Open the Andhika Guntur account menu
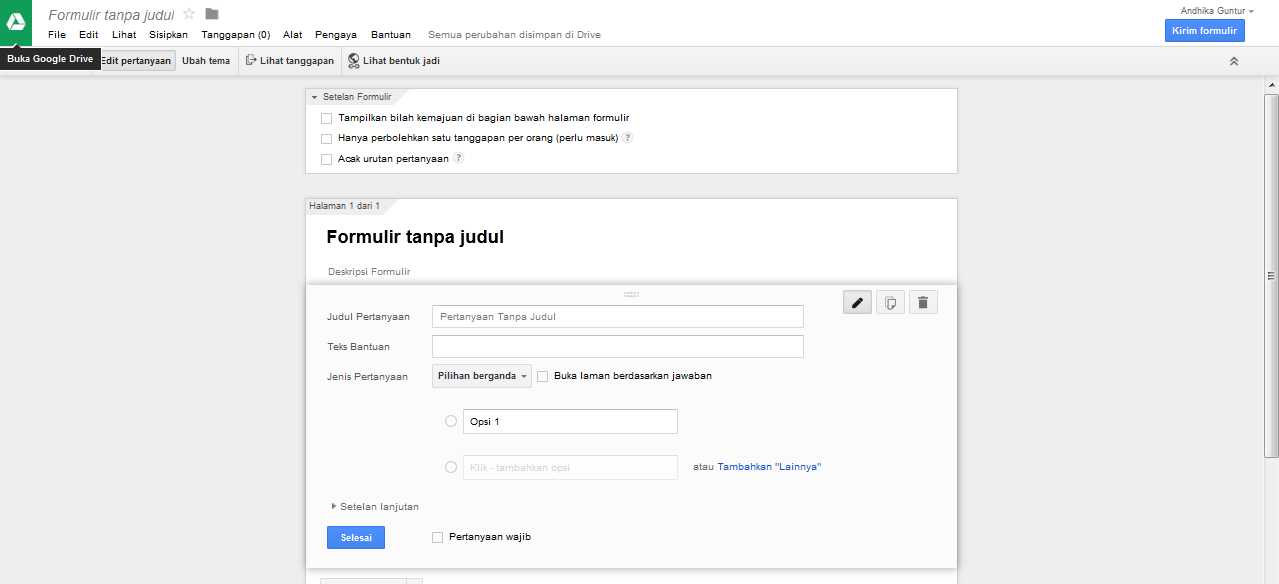The width and height of the screenshot is (1279, 584). [x=1215, y=10]
